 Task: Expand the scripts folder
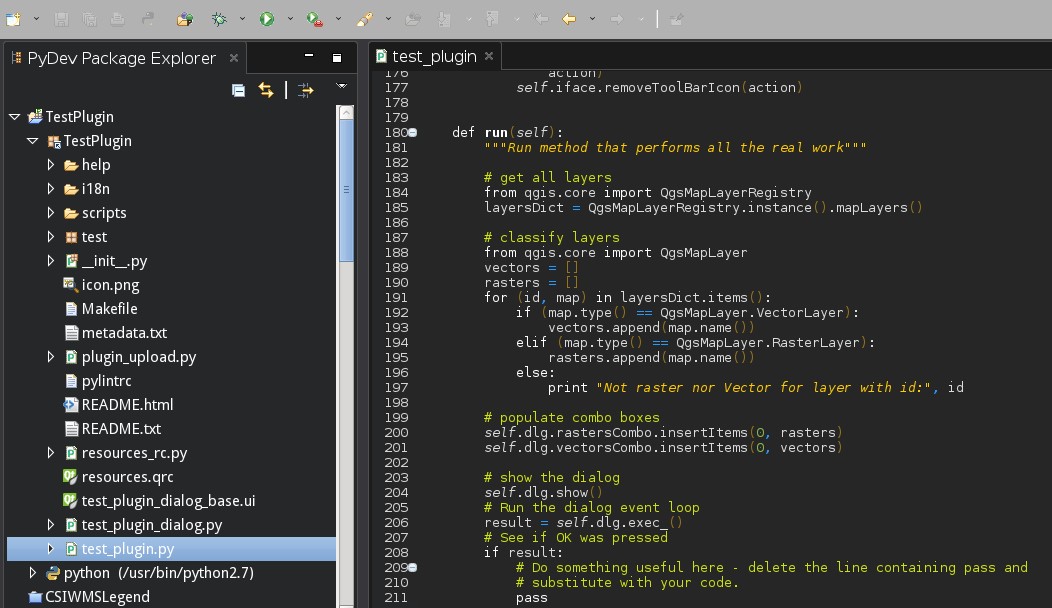coord(51,213)
